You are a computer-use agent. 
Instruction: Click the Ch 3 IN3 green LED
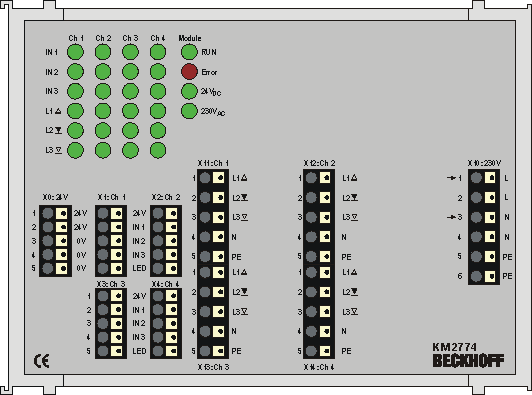click(130, 91)
